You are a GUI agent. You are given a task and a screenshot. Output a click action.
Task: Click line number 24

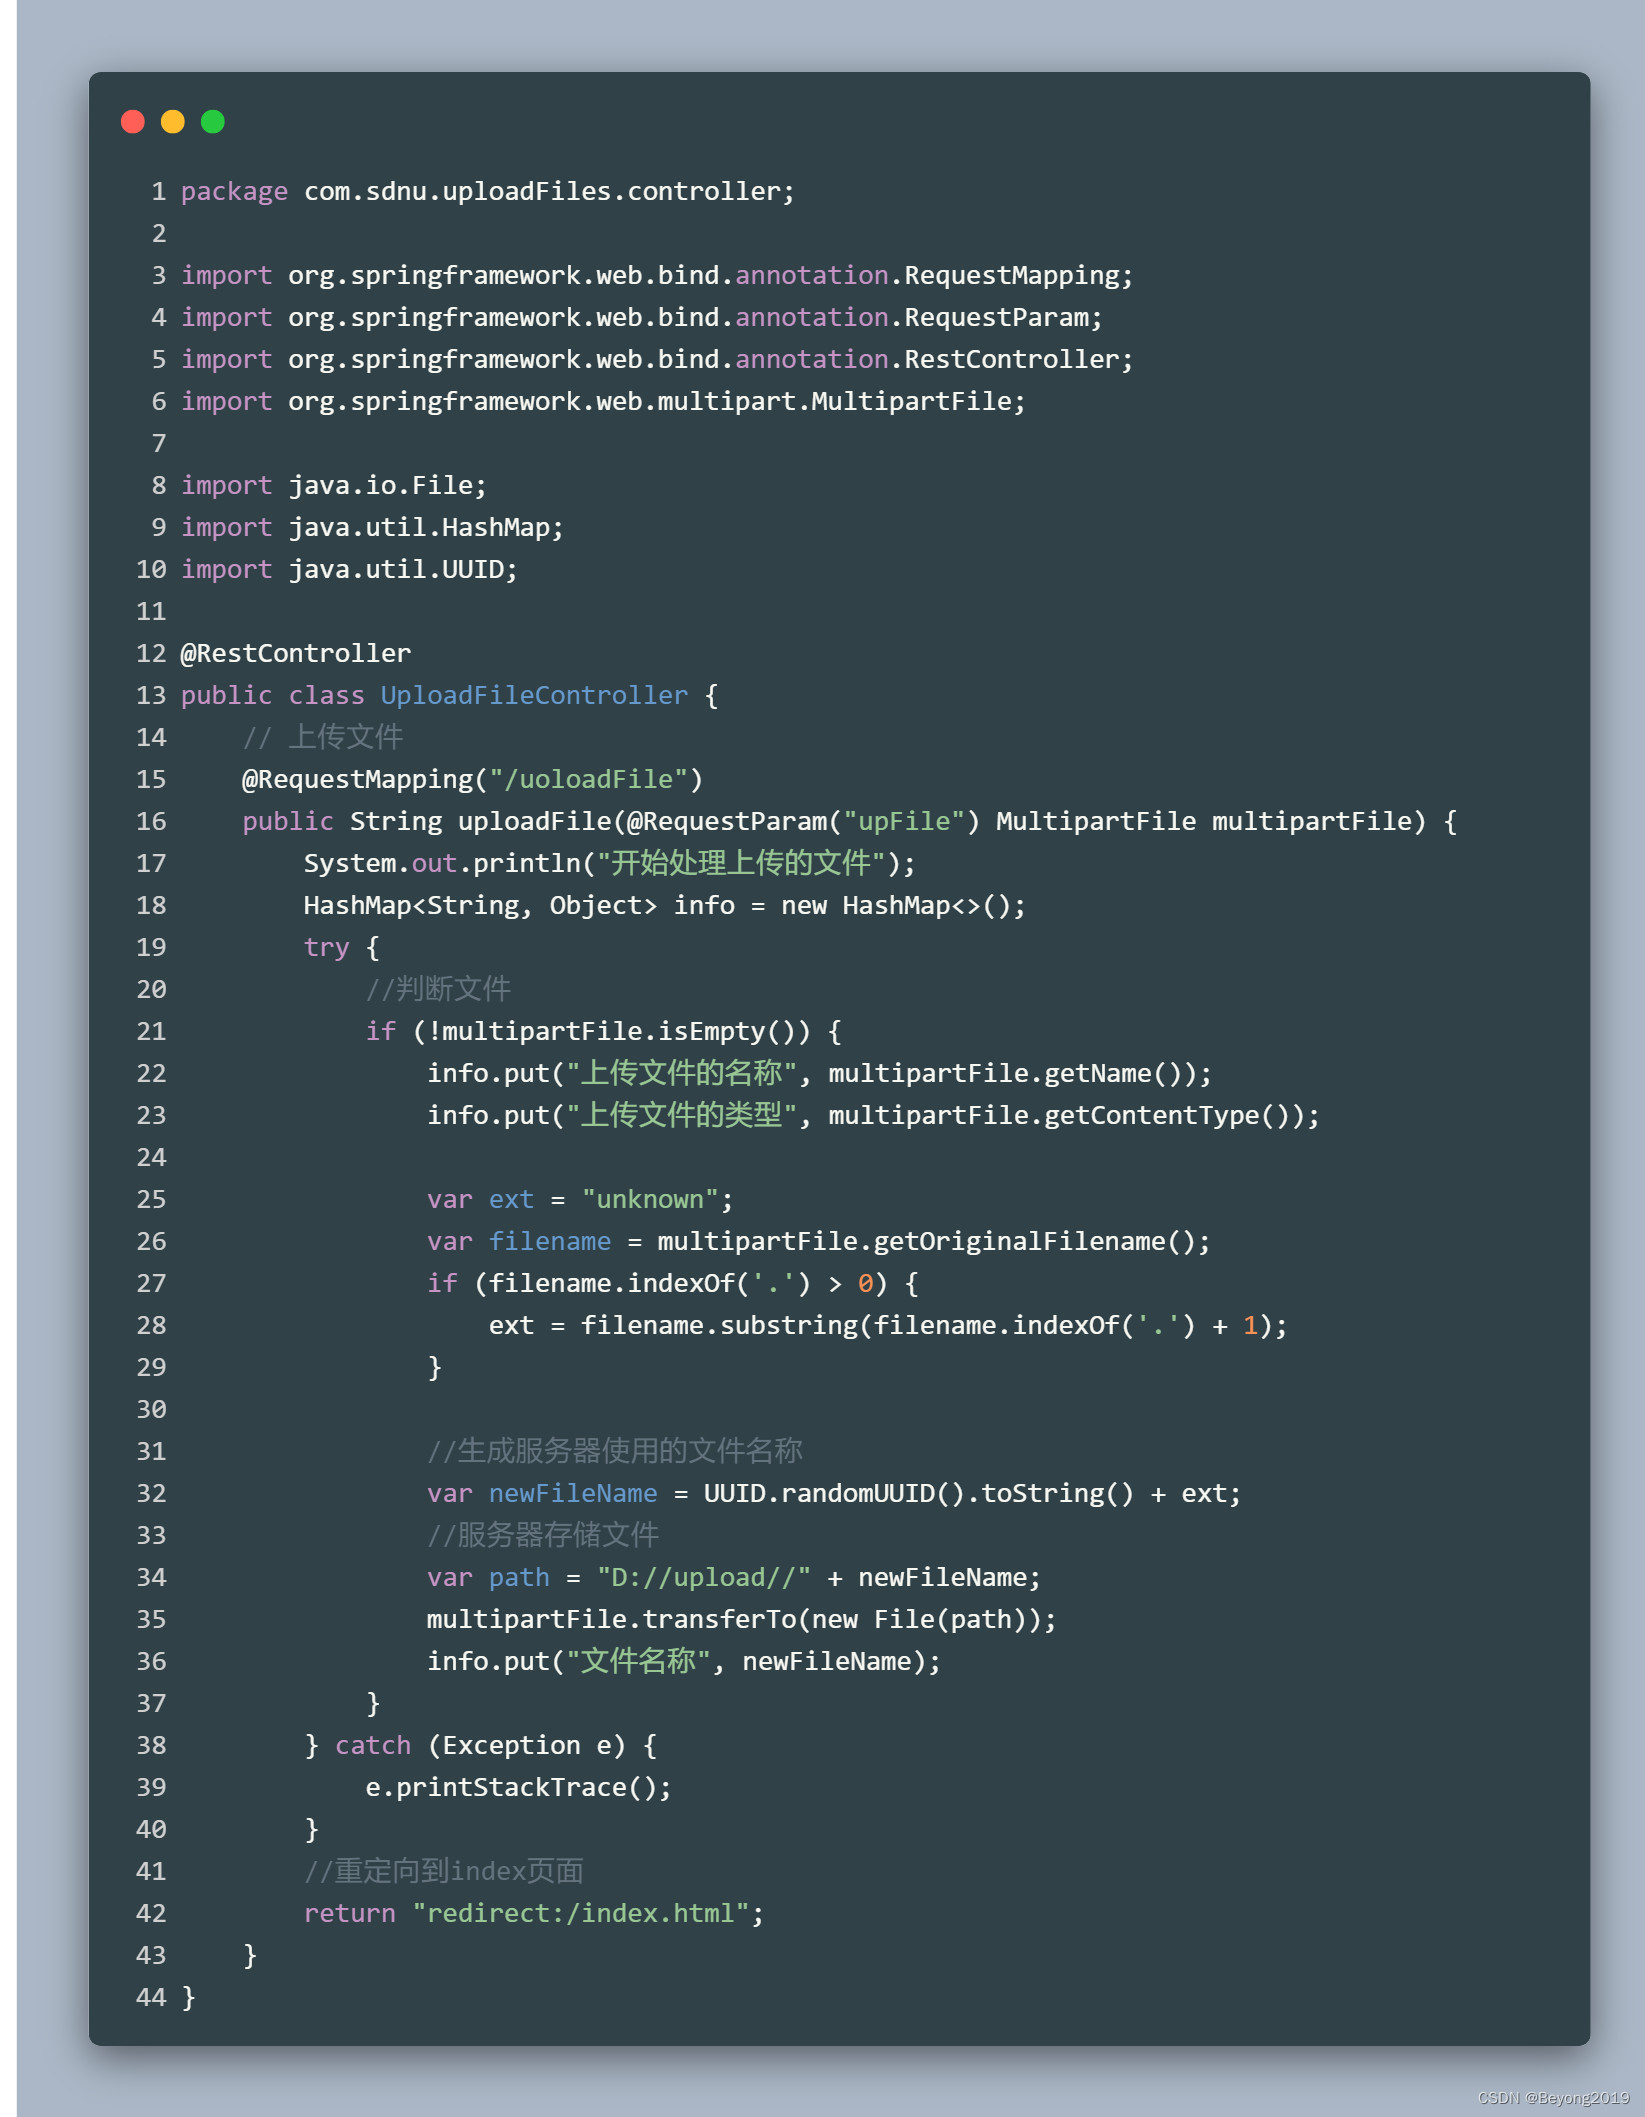click(151, 1157)
